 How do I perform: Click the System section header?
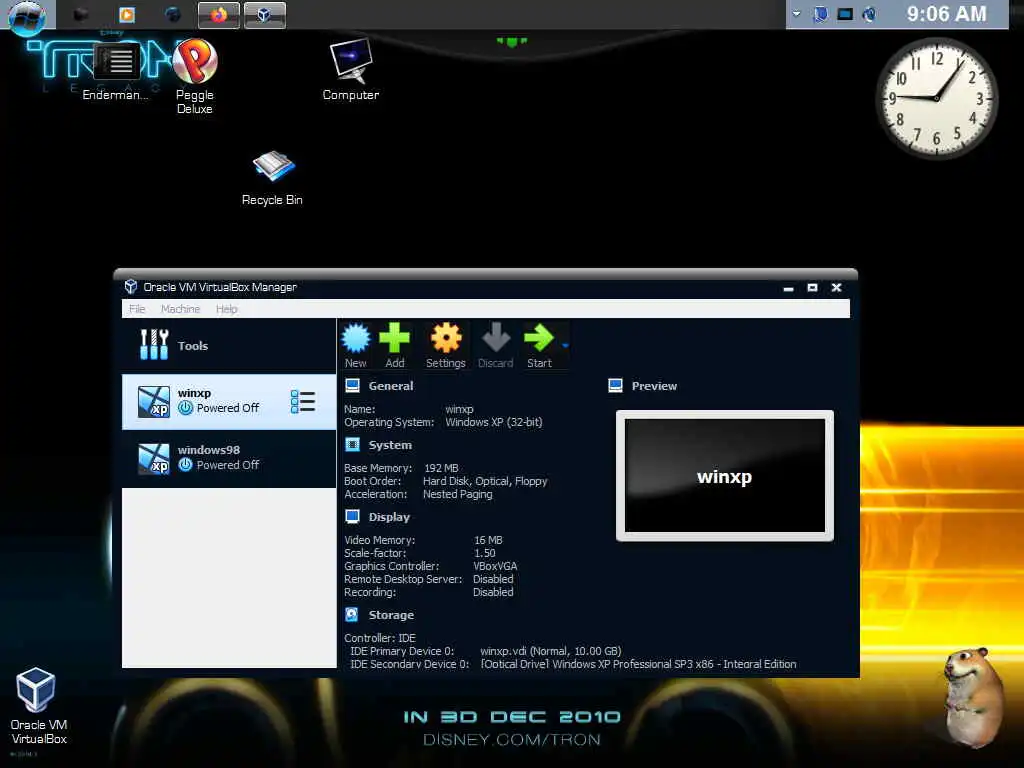(x=390, y=445)
